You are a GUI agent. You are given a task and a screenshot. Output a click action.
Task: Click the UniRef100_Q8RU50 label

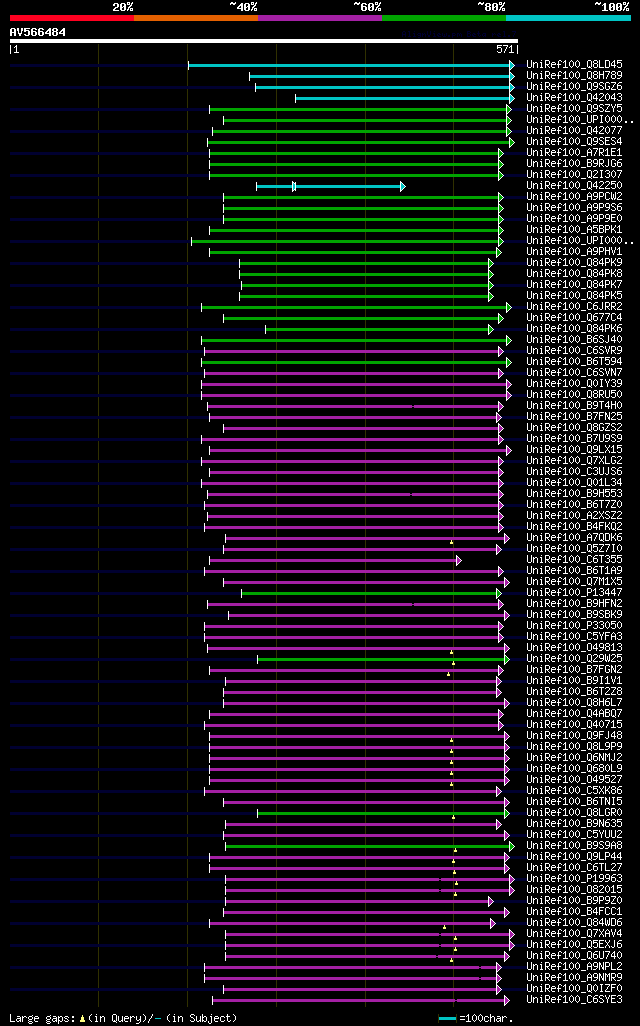pyautogui.click(x=575, y=395)
